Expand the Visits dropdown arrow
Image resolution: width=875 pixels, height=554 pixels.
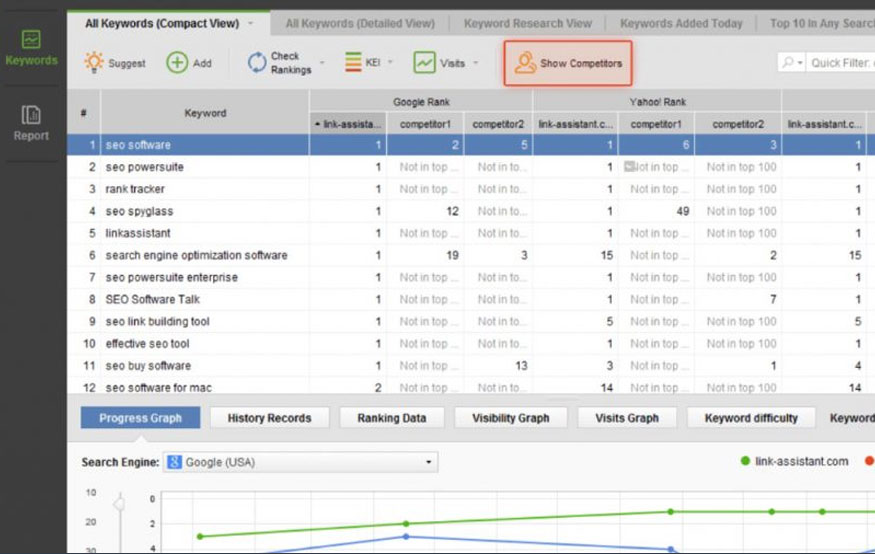pyautogui.click(x=475, y=62)
